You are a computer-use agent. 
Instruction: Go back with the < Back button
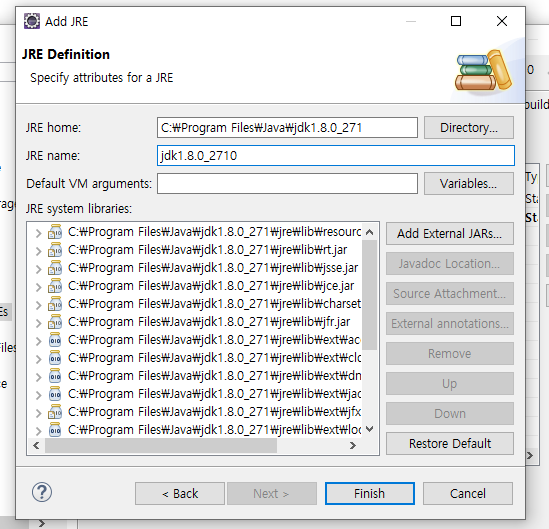click(x=180, y=494)
